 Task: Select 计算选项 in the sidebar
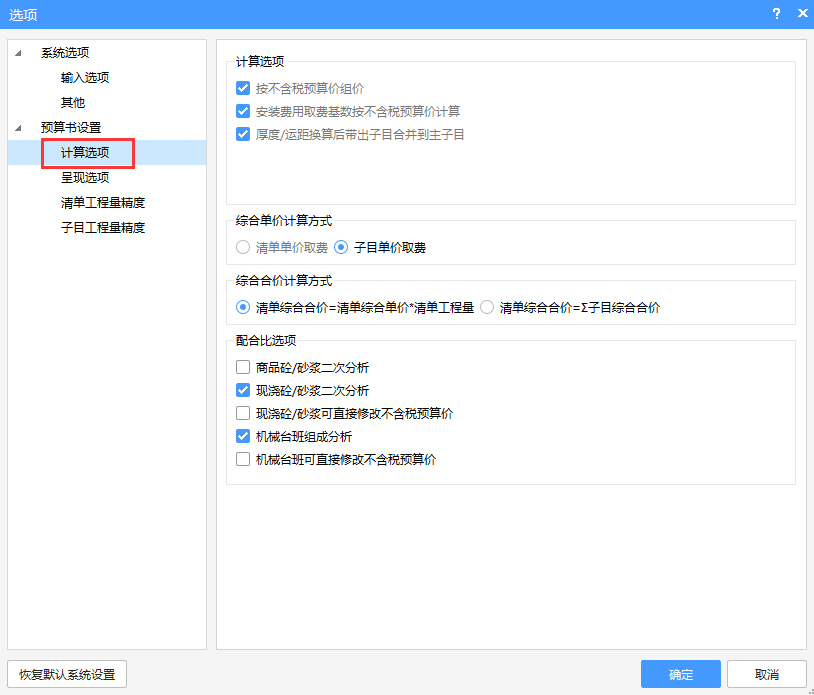pos(85,153)
